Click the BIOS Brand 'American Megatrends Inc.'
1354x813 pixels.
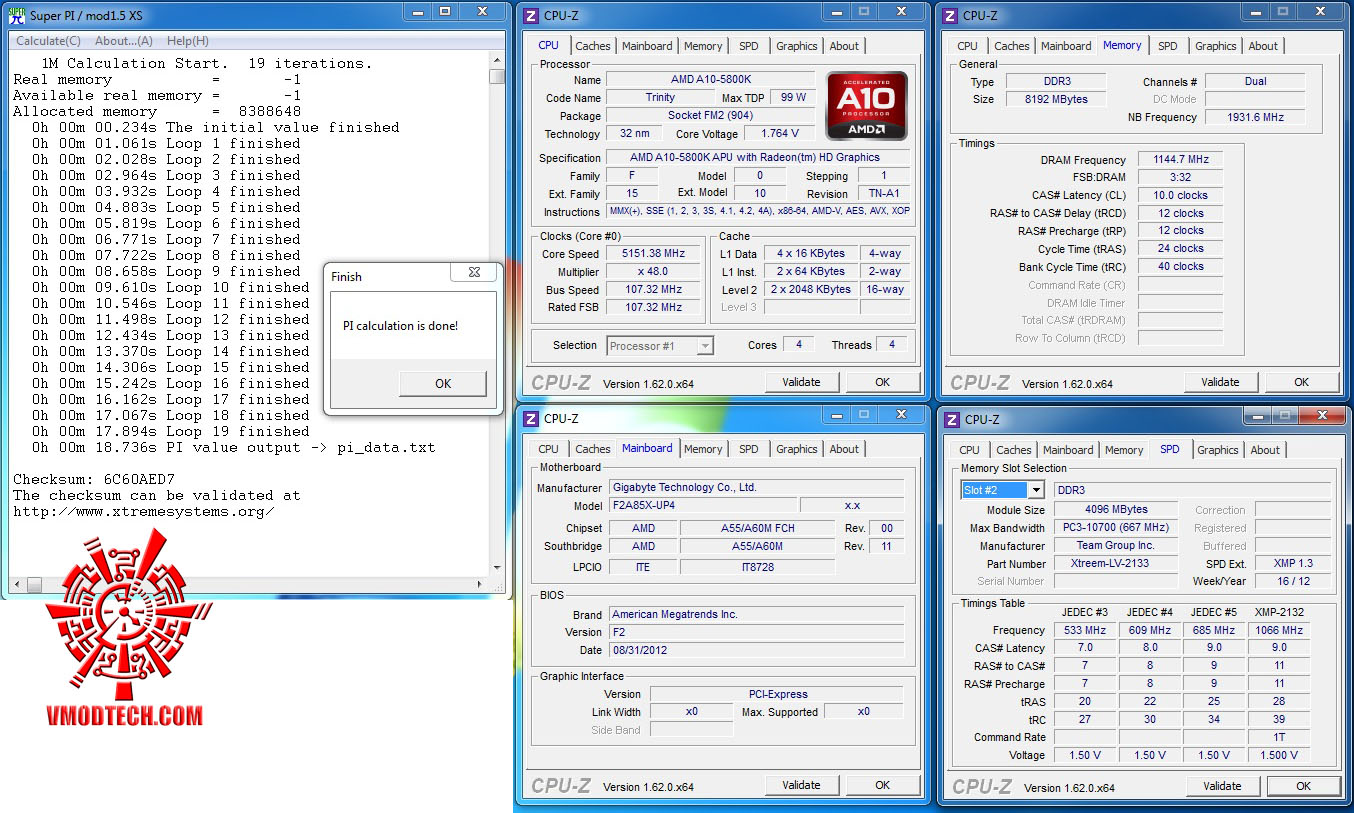(x=757, y=615)
